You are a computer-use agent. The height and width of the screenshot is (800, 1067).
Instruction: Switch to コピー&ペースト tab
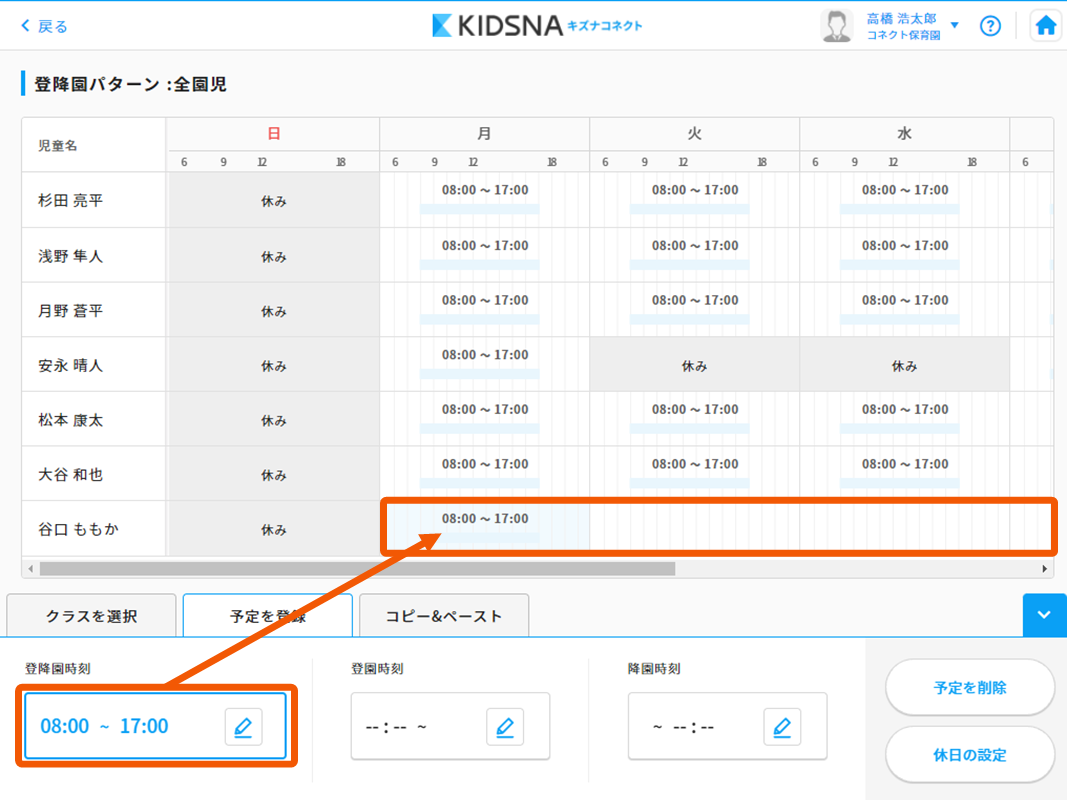[x=444, y=616]
